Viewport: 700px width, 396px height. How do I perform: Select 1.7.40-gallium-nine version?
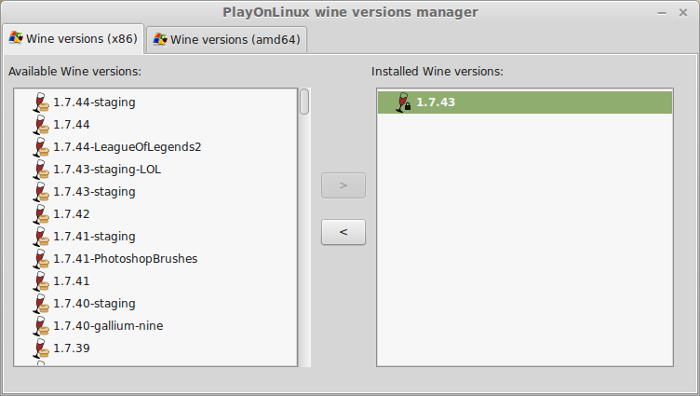pyautogui.click(x=108, y=325)
